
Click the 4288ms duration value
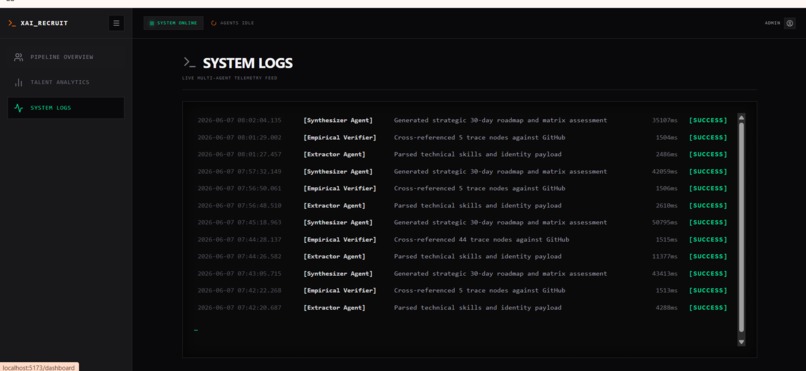(667, 308)
